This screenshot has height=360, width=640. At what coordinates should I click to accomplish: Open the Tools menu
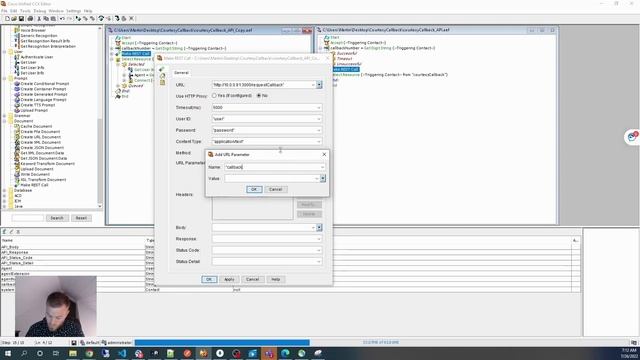pyautogui.click(x=25, y=11)
